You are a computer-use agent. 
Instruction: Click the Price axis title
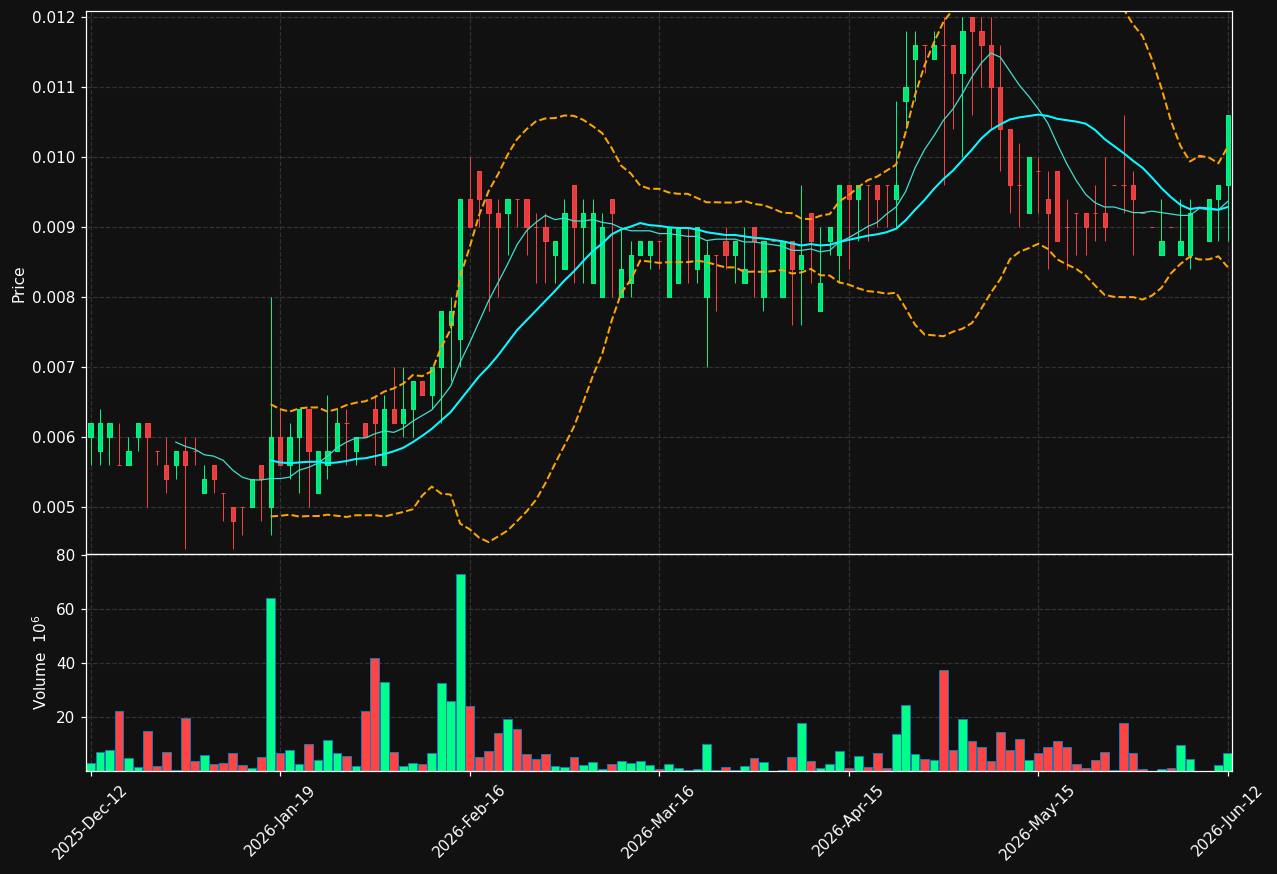tap(19, 284)
